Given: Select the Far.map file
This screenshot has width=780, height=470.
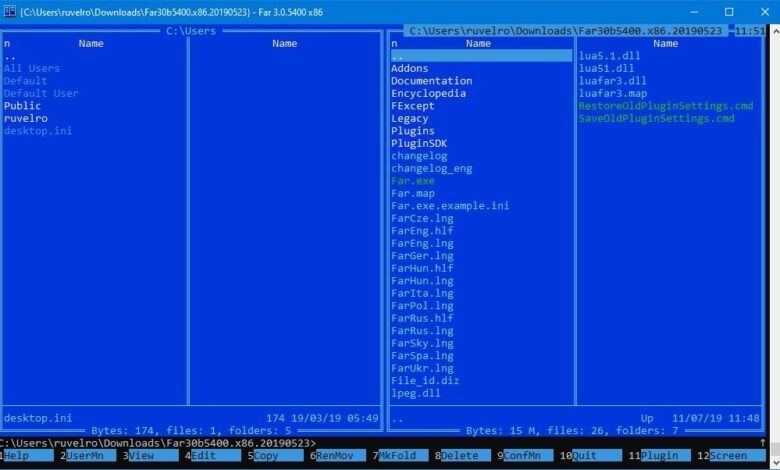Looking at the screenshot, I should 412,193.
